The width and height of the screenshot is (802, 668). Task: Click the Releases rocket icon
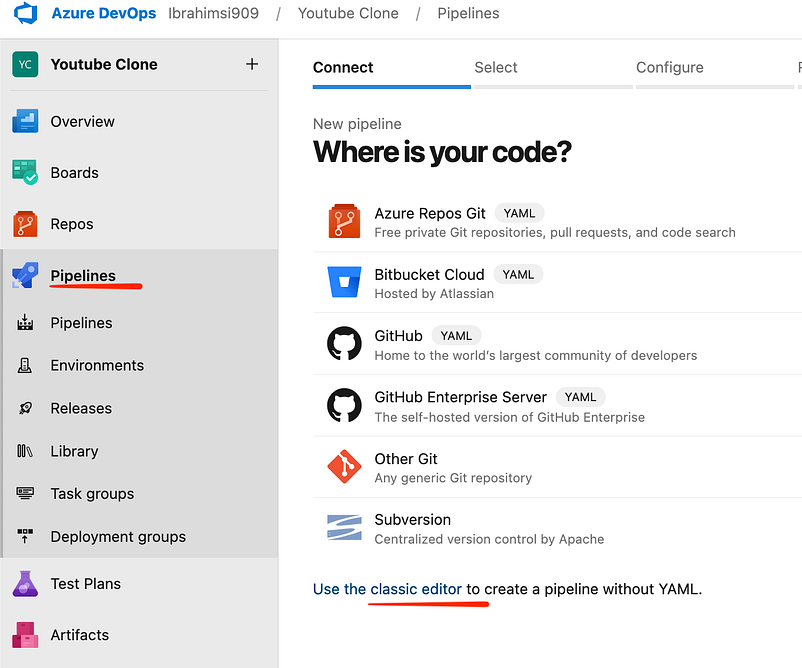pyautogui.click(x=25, y=408)
